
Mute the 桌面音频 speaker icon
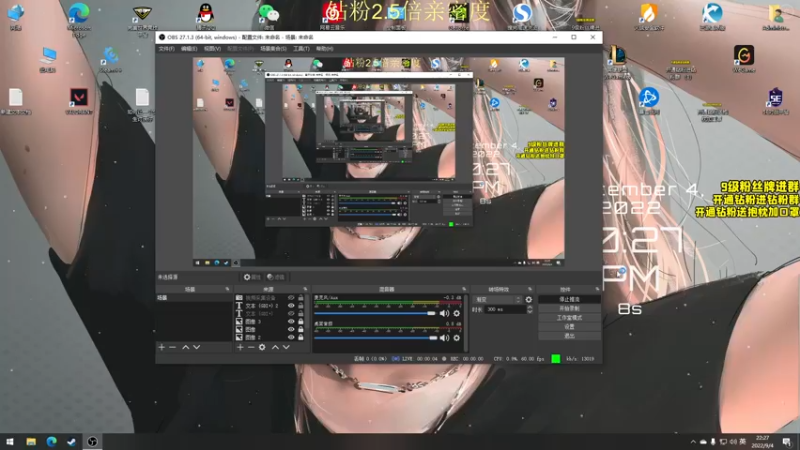tap(444, 338)
